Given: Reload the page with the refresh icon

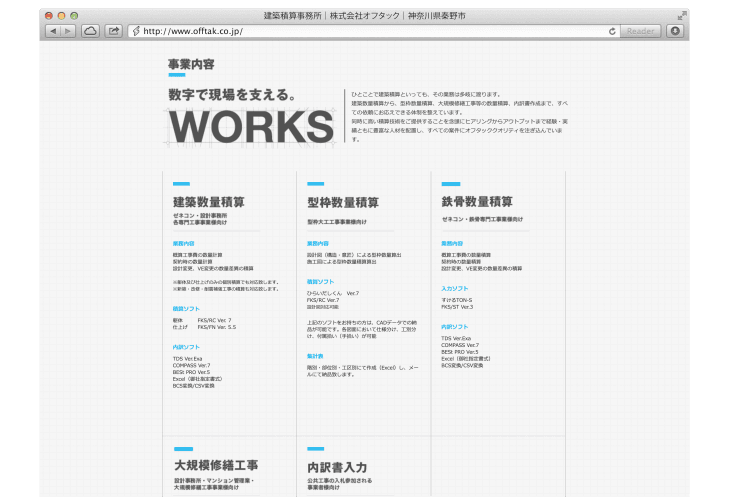Looking at the screenshot, I should coord(612,31).
